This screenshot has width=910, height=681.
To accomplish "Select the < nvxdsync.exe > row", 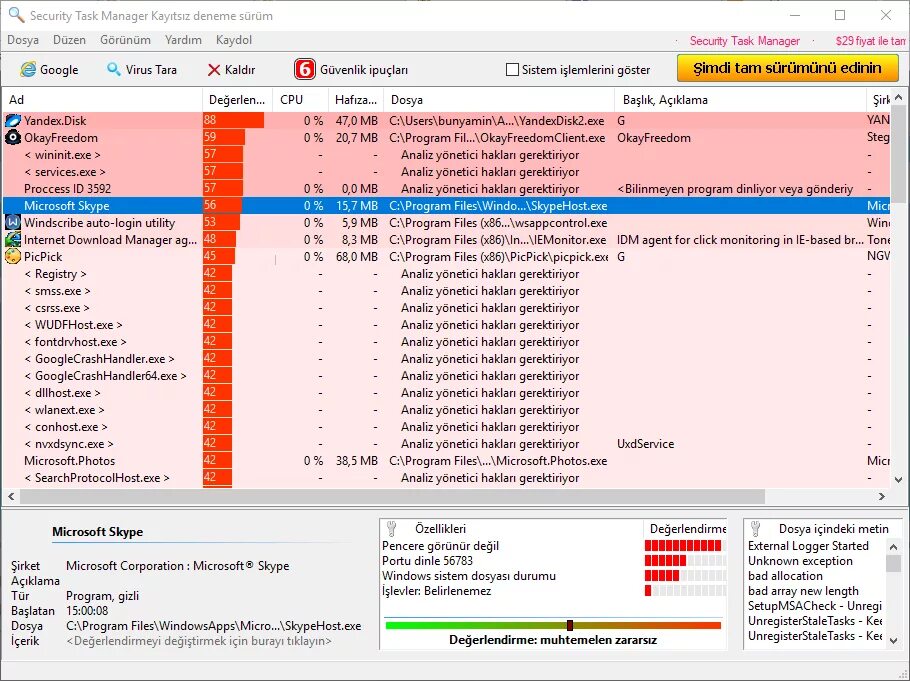I will [446, 444].
